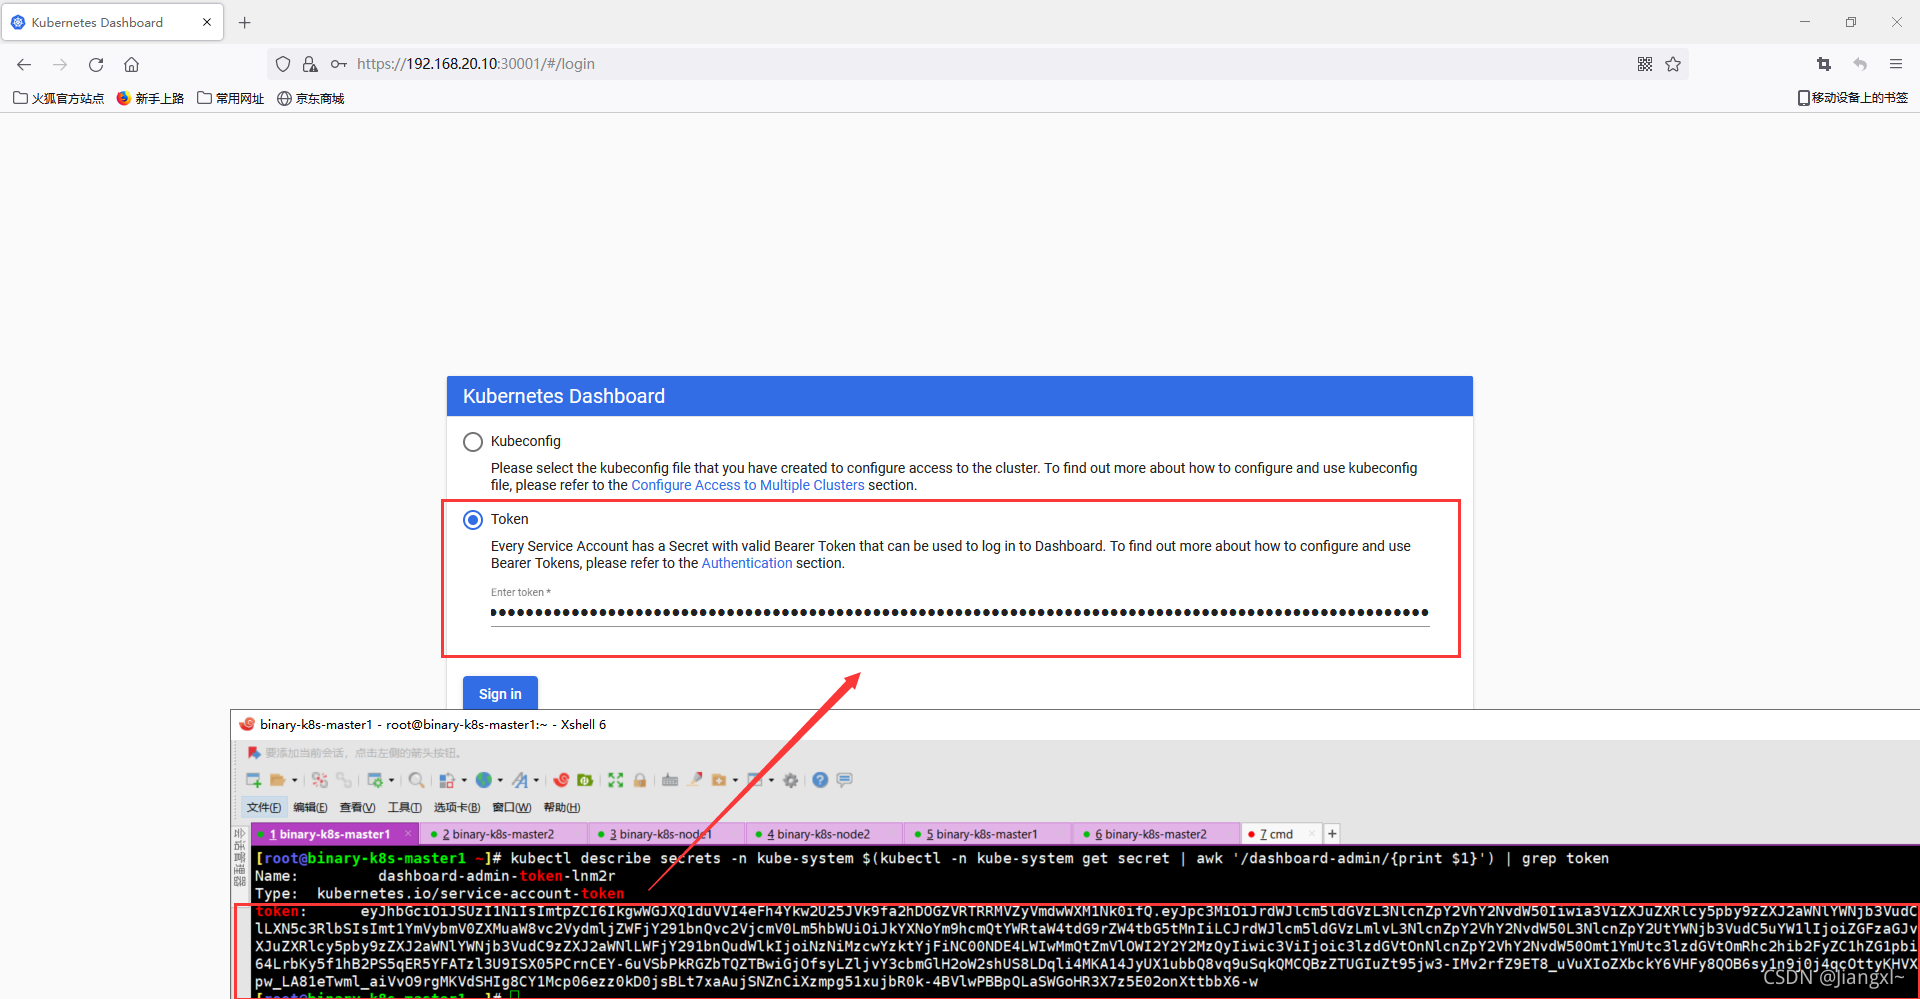The width and height of the screenshot is (1920, 999).
Task: Open Configure Access to Multiple Clusters link
Action: tap(748, 485)
